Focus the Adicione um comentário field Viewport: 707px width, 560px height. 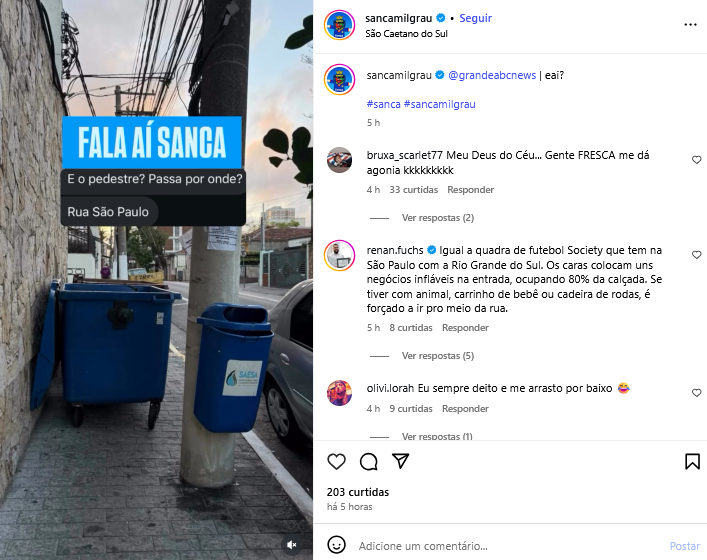510,546
